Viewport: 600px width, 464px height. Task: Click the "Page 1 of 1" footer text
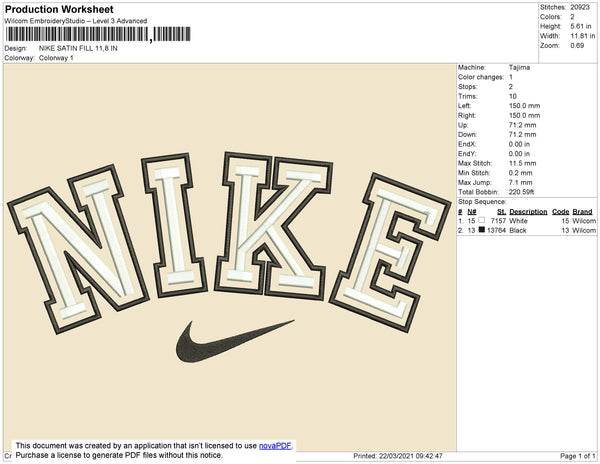coord(578,456)
